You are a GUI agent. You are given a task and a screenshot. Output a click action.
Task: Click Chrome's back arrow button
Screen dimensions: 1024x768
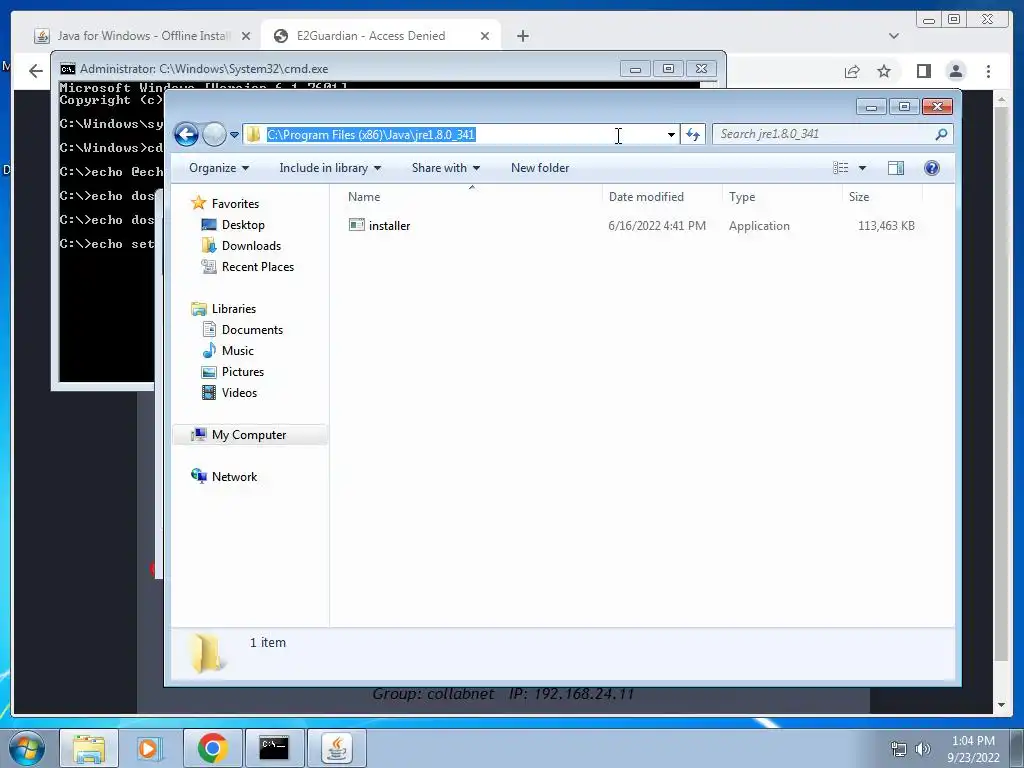pyautogui.click(x=36, y=71)
